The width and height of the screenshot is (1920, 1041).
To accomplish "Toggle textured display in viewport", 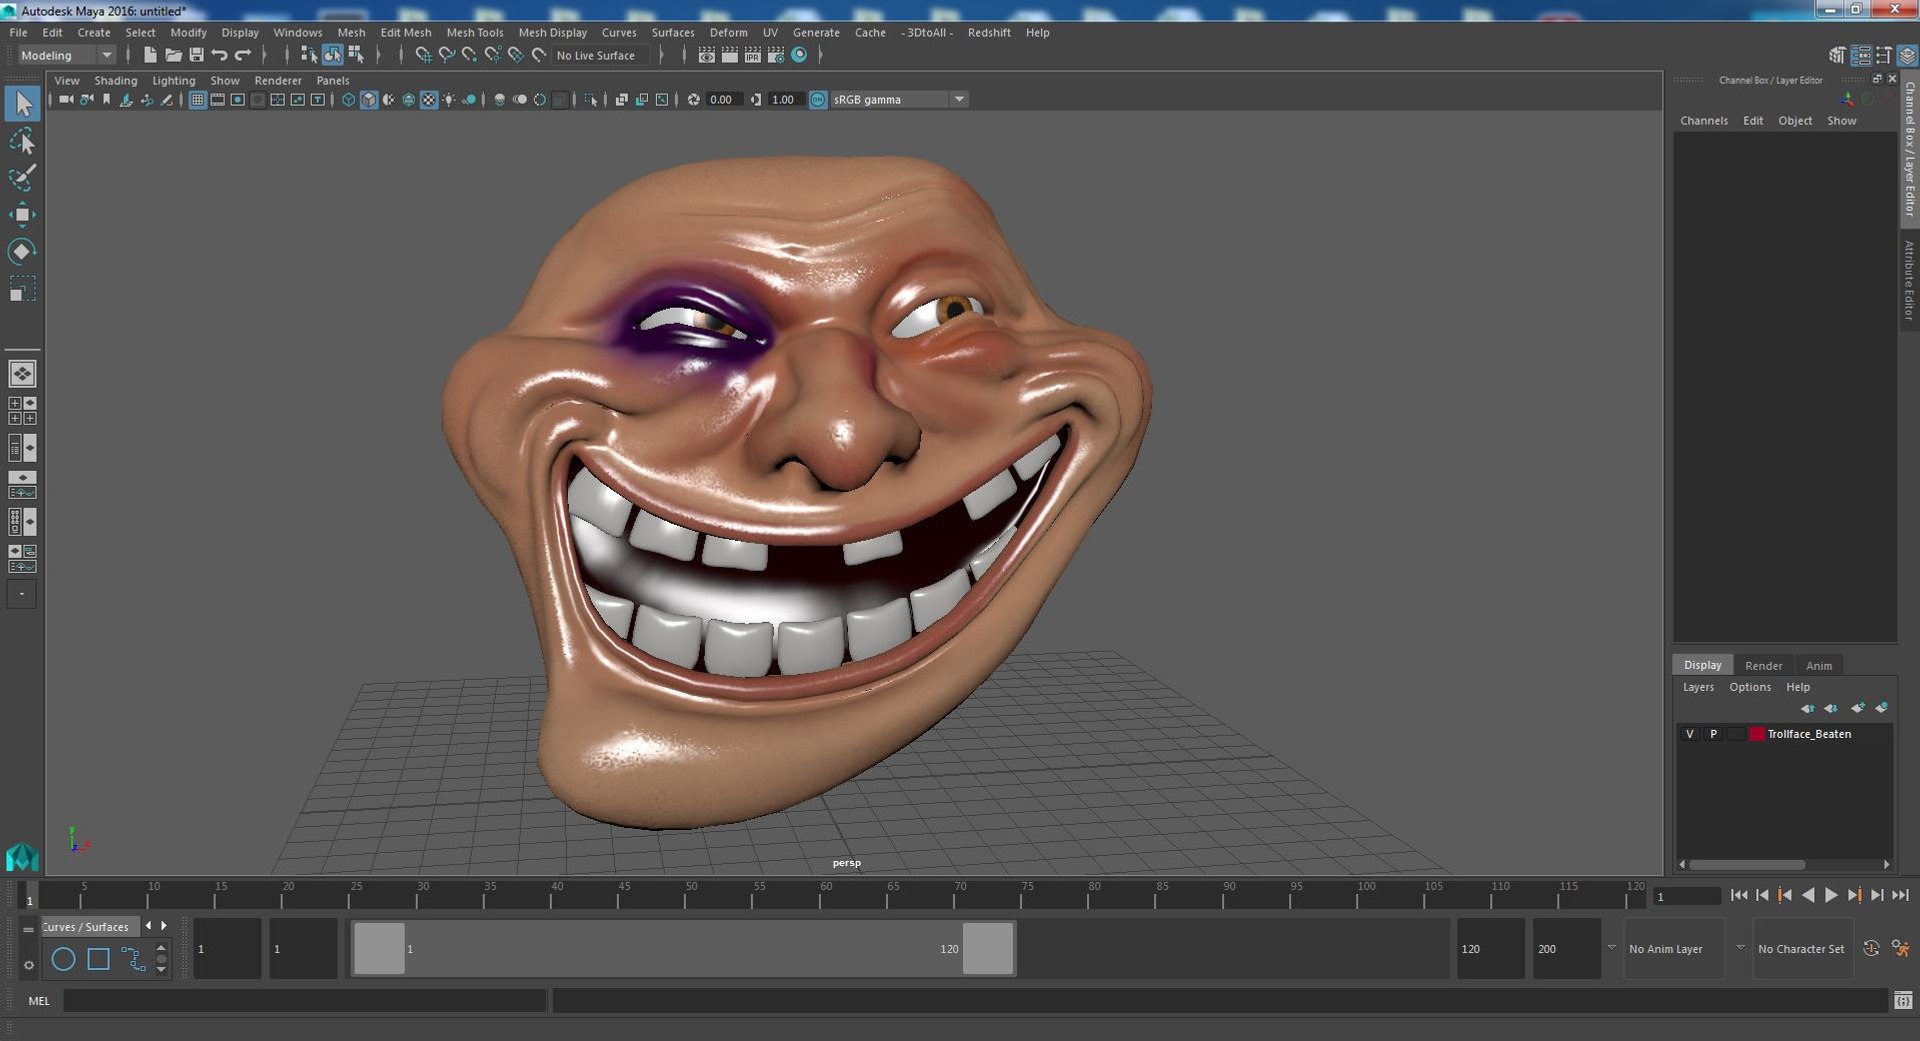I will (x=429, y=99).
